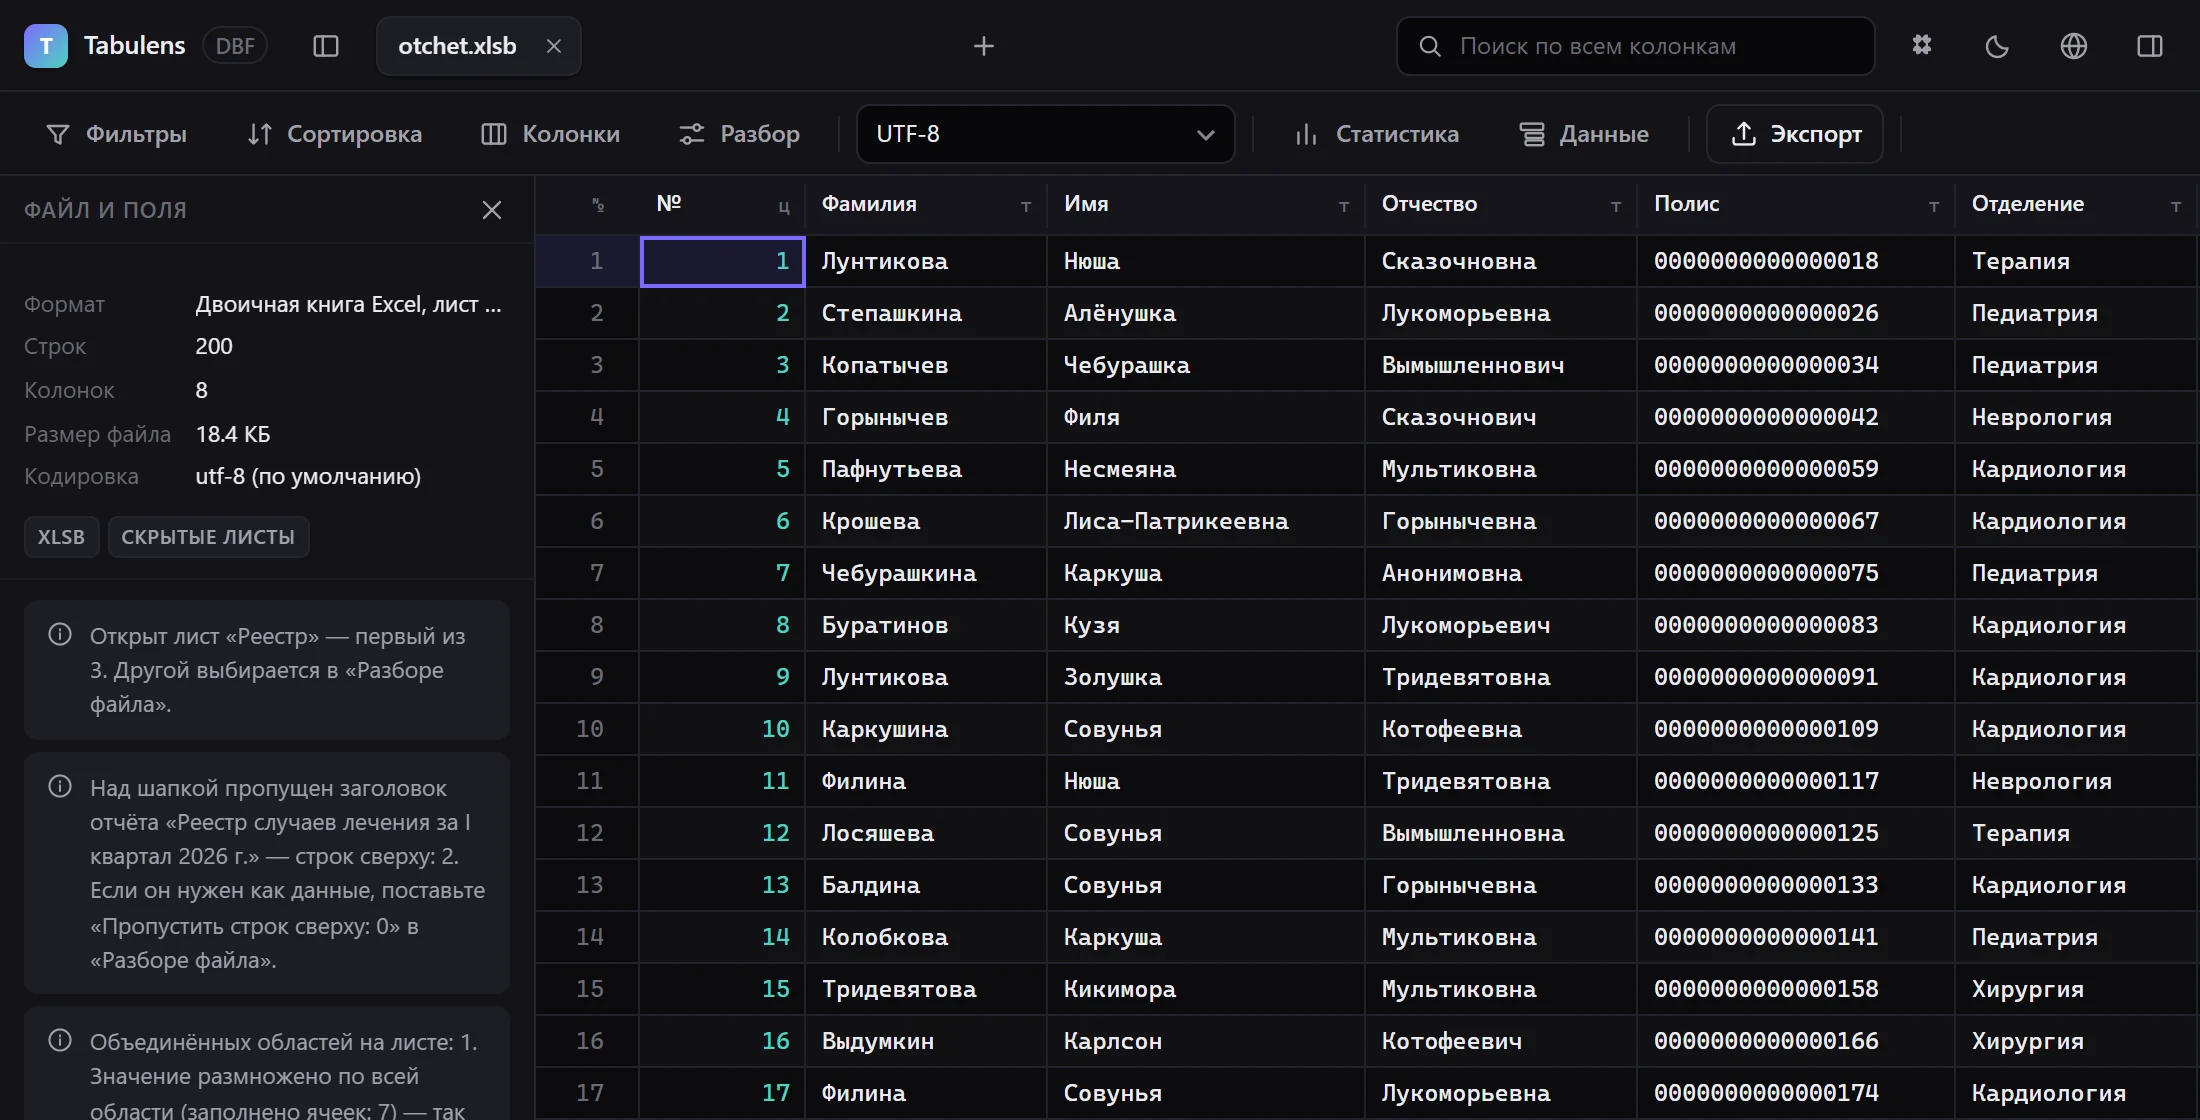Click the row-number corner icon in header
Viewport: 2200px width, 1120px height.
tap(598, 205)
